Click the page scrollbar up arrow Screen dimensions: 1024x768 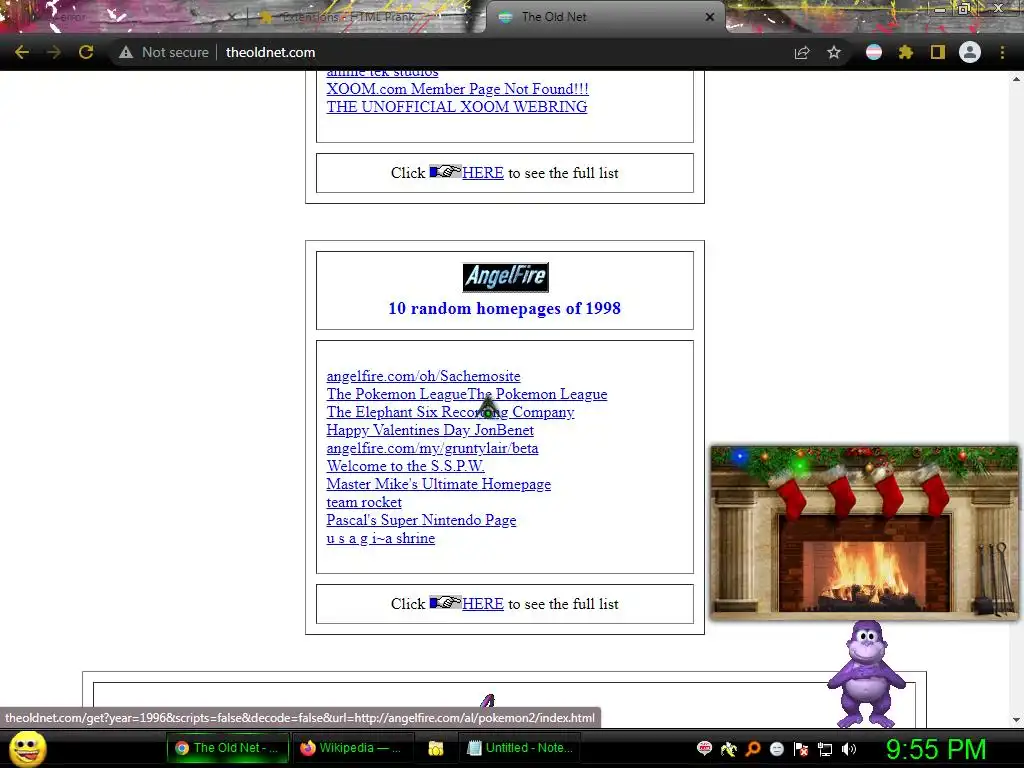1016,79
